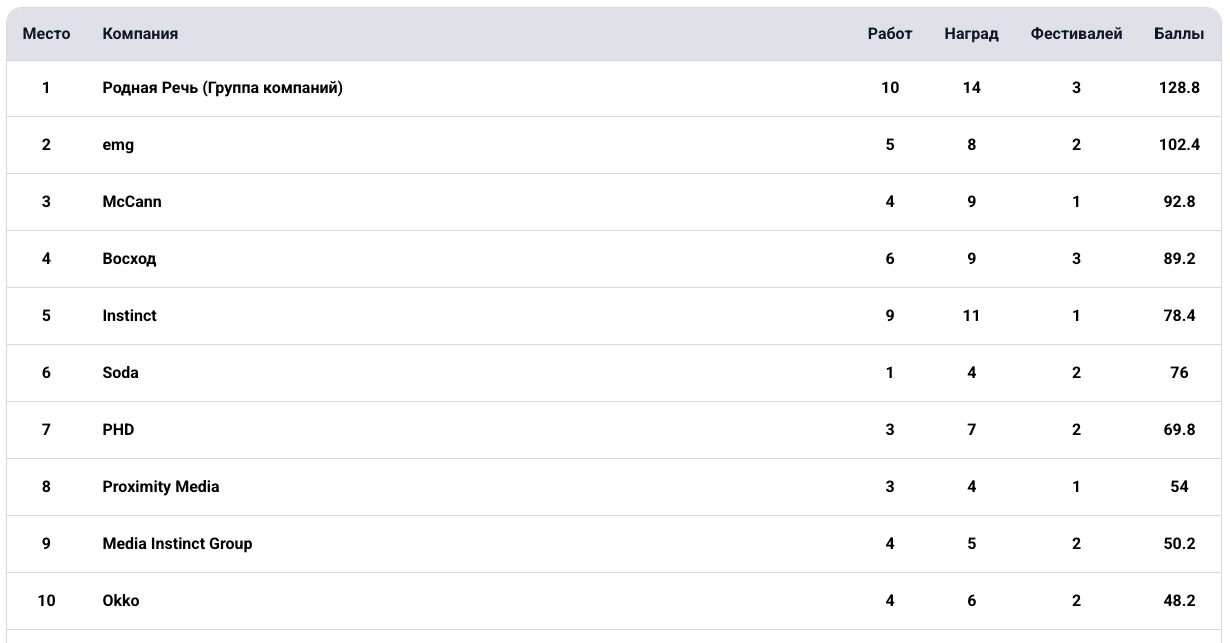Sort by Баллы column header
This screenshot has width=1230, height=643.
pos(1179,34)
